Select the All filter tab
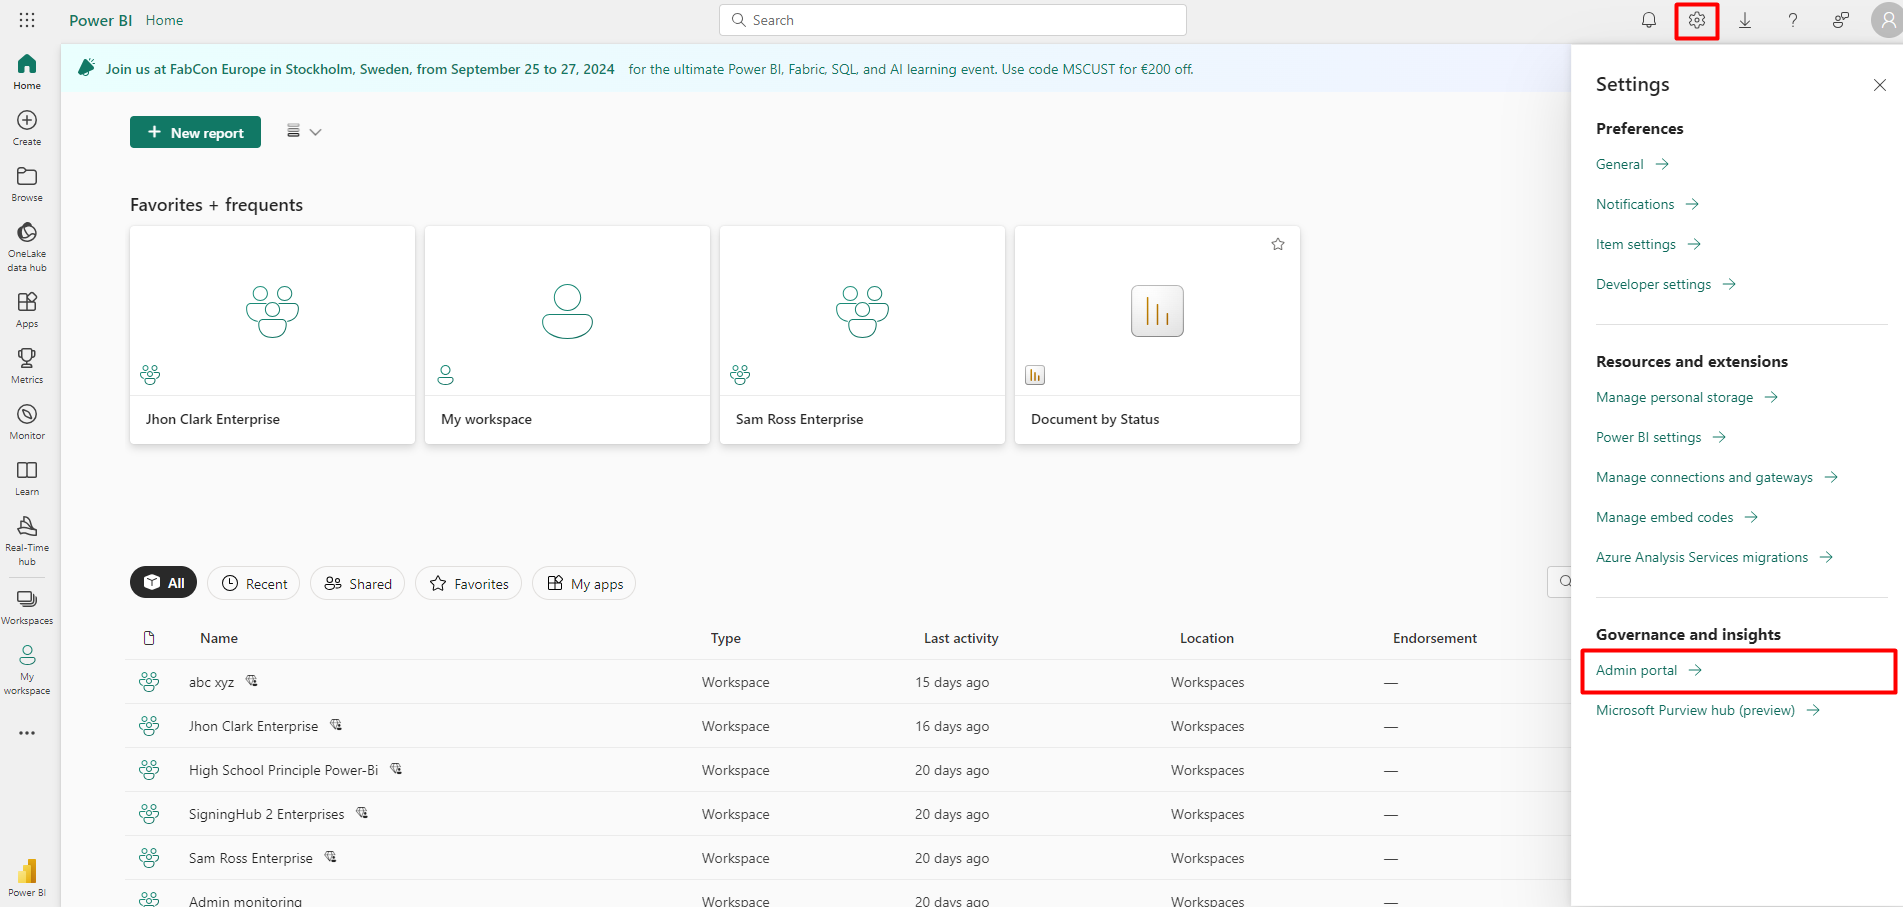Image resolution: width=1903 pixels, height=907 pixels. pos(163,583)
